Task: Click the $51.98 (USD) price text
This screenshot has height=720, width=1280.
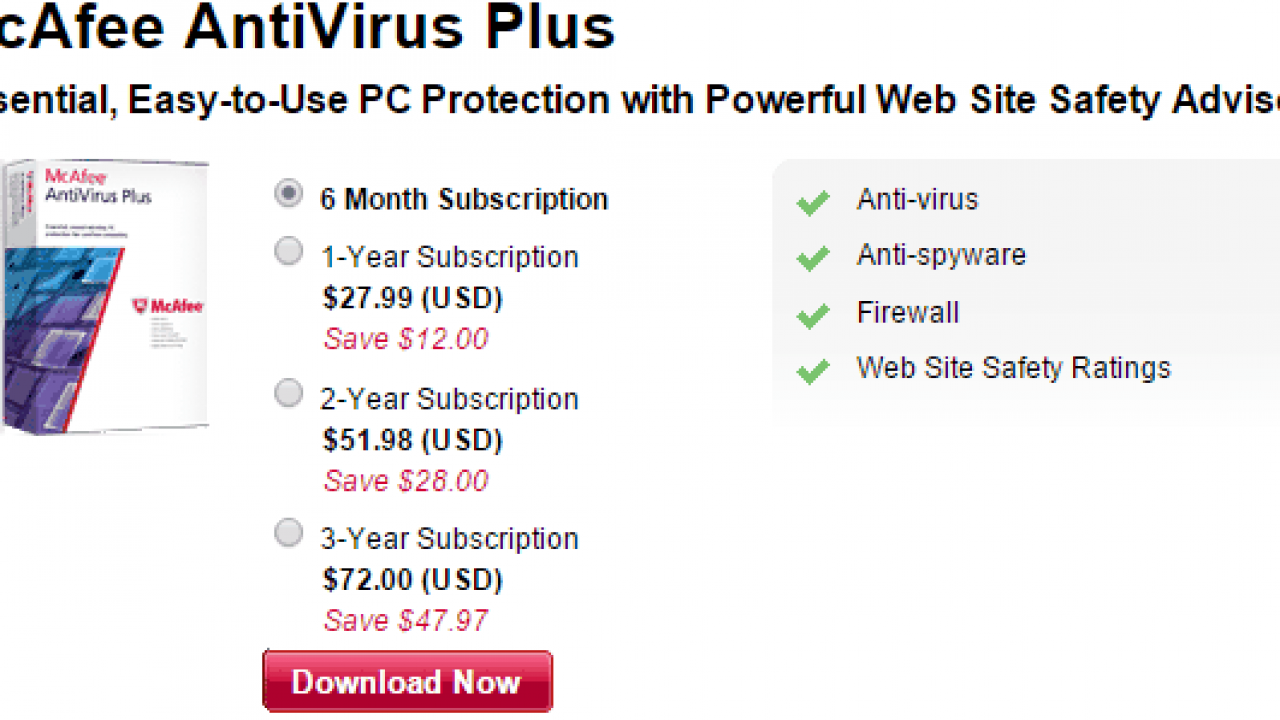Action: [413, 440]
